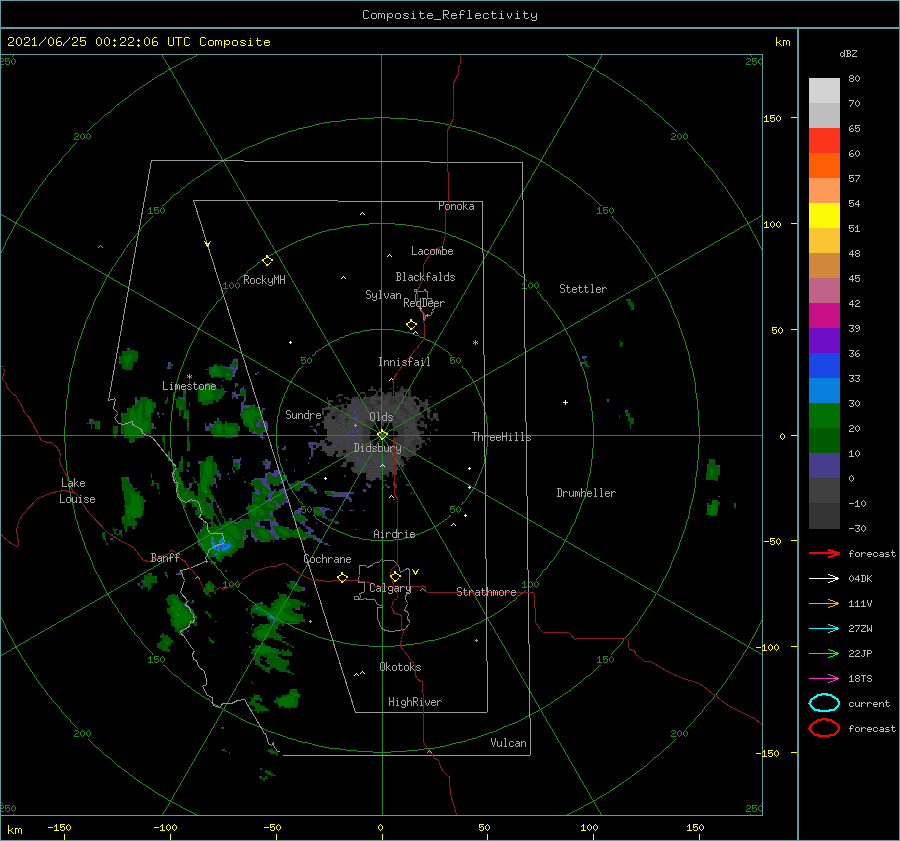This screenshot has height=841, width=900.
Task: Select the Sylvan label
Action: (383, 295)
